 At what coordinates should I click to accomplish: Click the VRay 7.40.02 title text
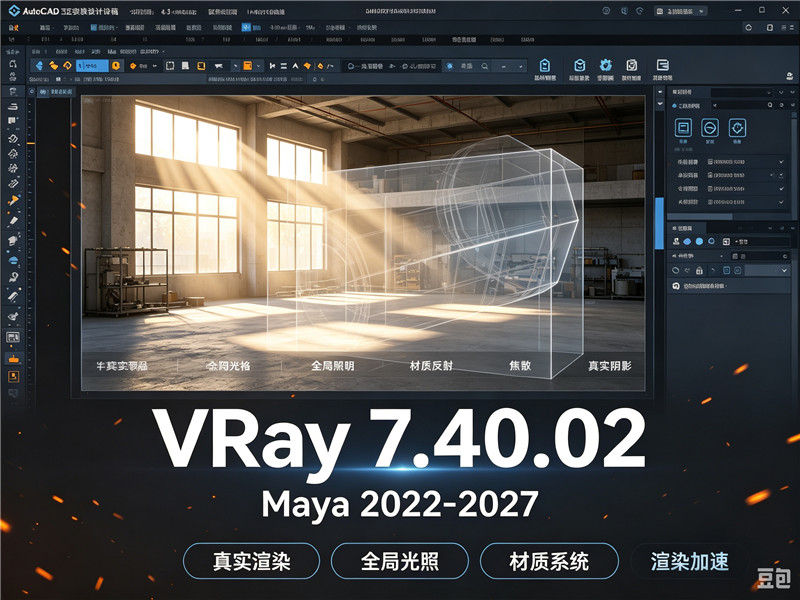400,443
